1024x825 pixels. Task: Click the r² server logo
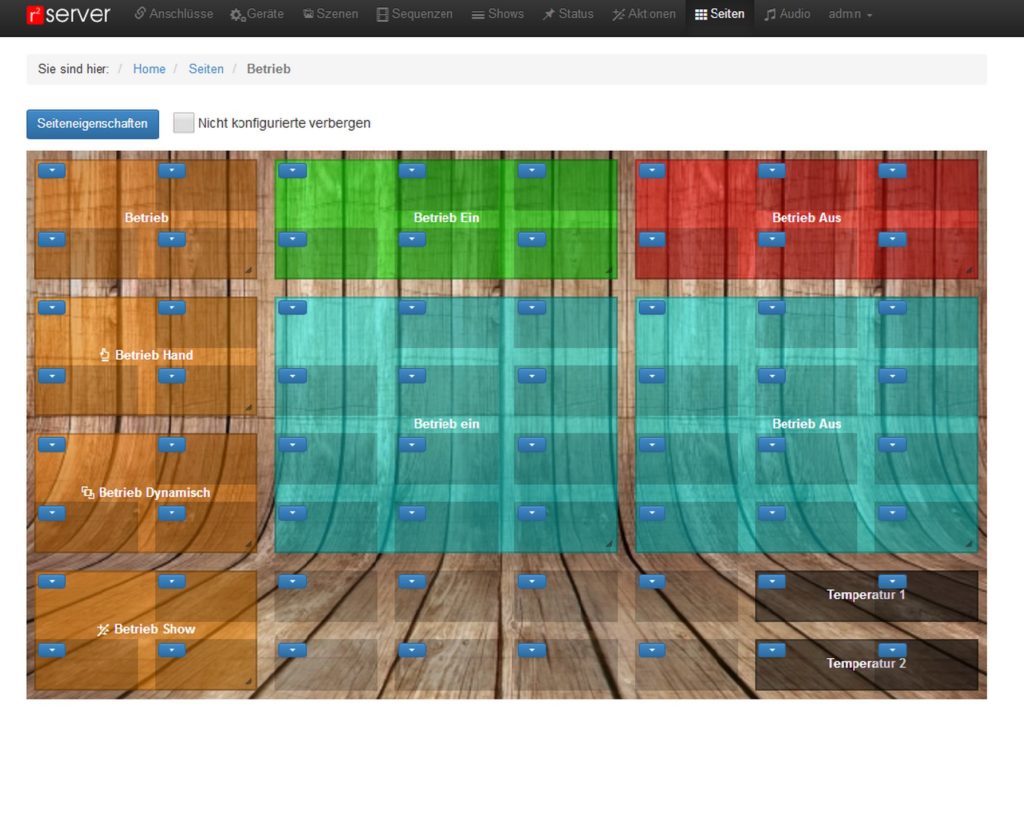click(x=68, y=14)
